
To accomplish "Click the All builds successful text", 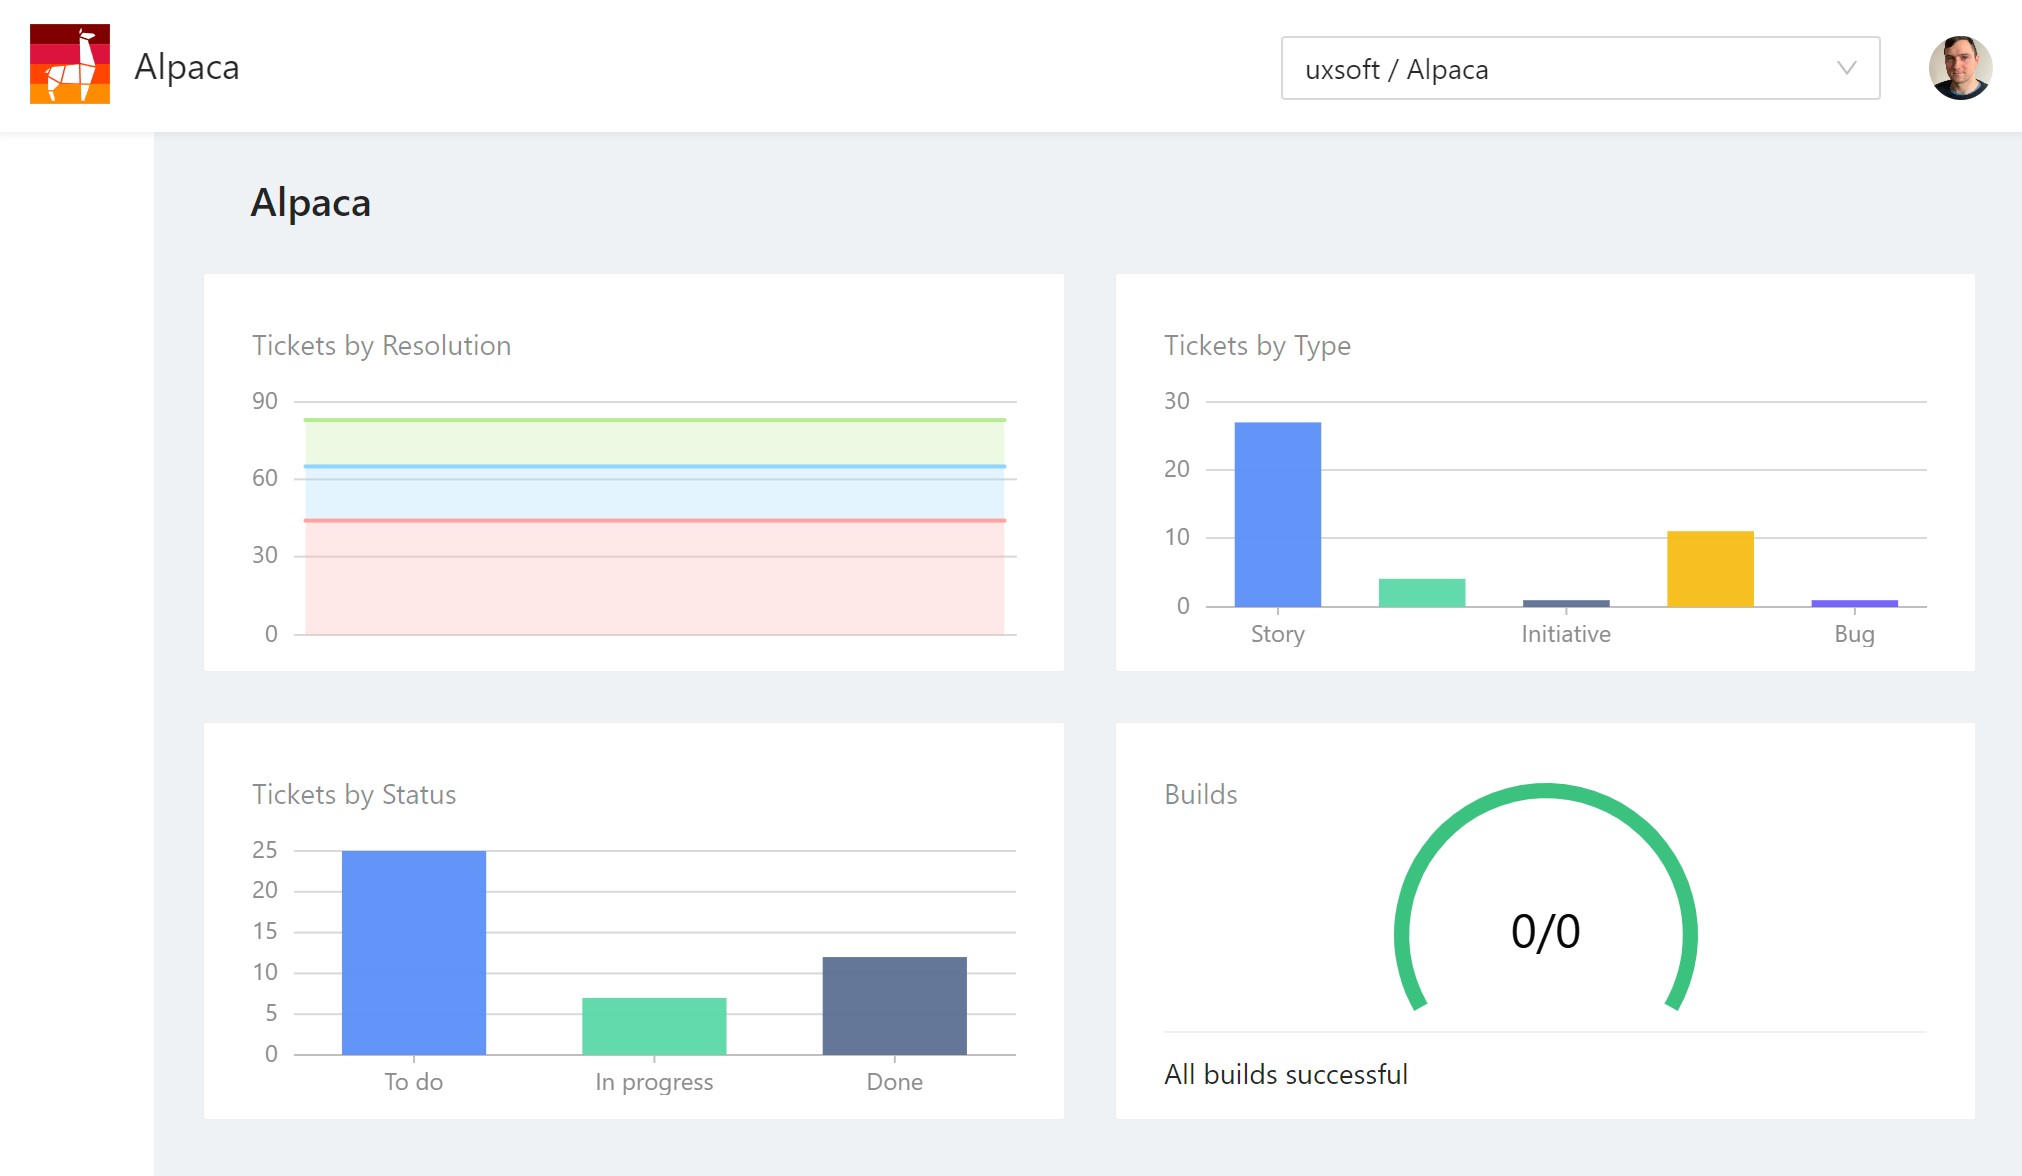I will click(1285, 1075).
